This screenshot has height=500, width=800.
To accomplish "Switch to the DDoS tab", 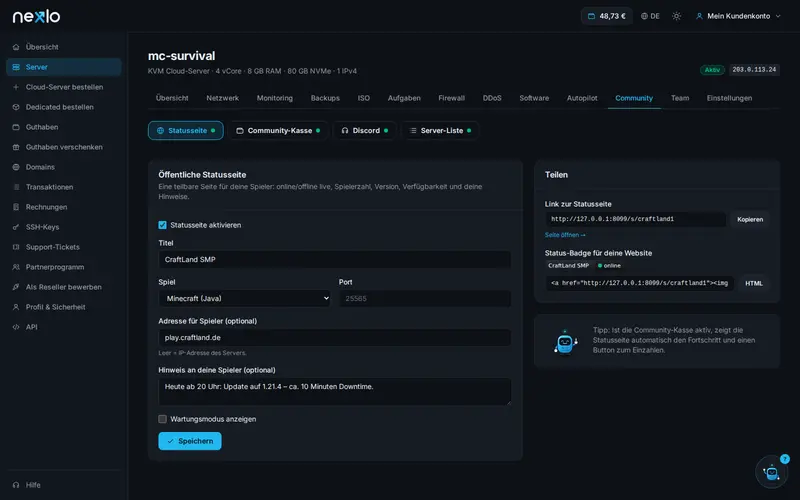I will pyautogui.click(x=492, y=98).
